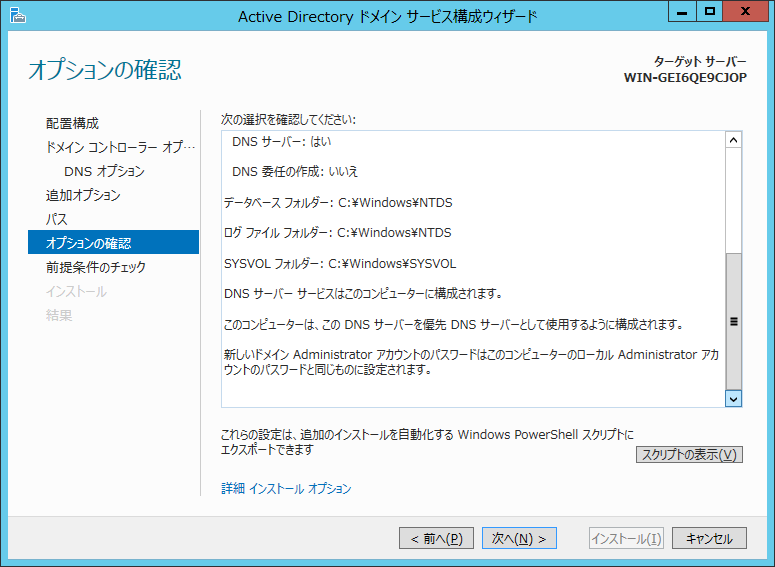Go to the 配置構成 step in sidebar
The height and width of the screenshot is (567, 775).
(72, 123)
